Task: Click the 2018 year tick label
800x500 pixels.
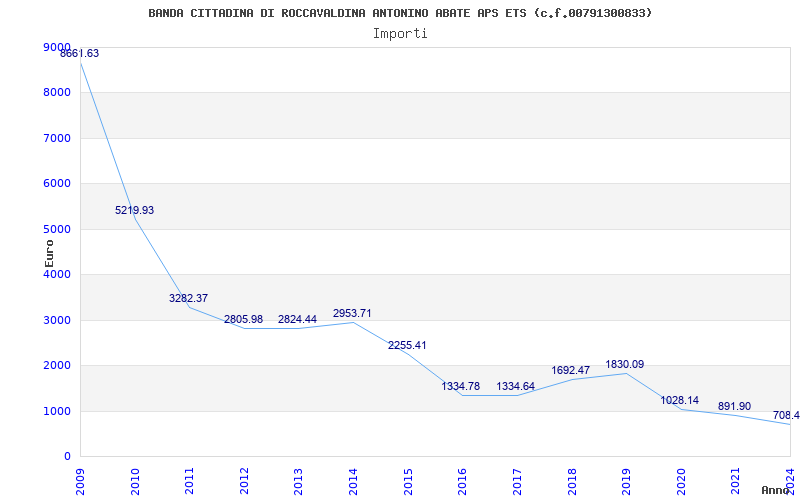Action: 571,482
